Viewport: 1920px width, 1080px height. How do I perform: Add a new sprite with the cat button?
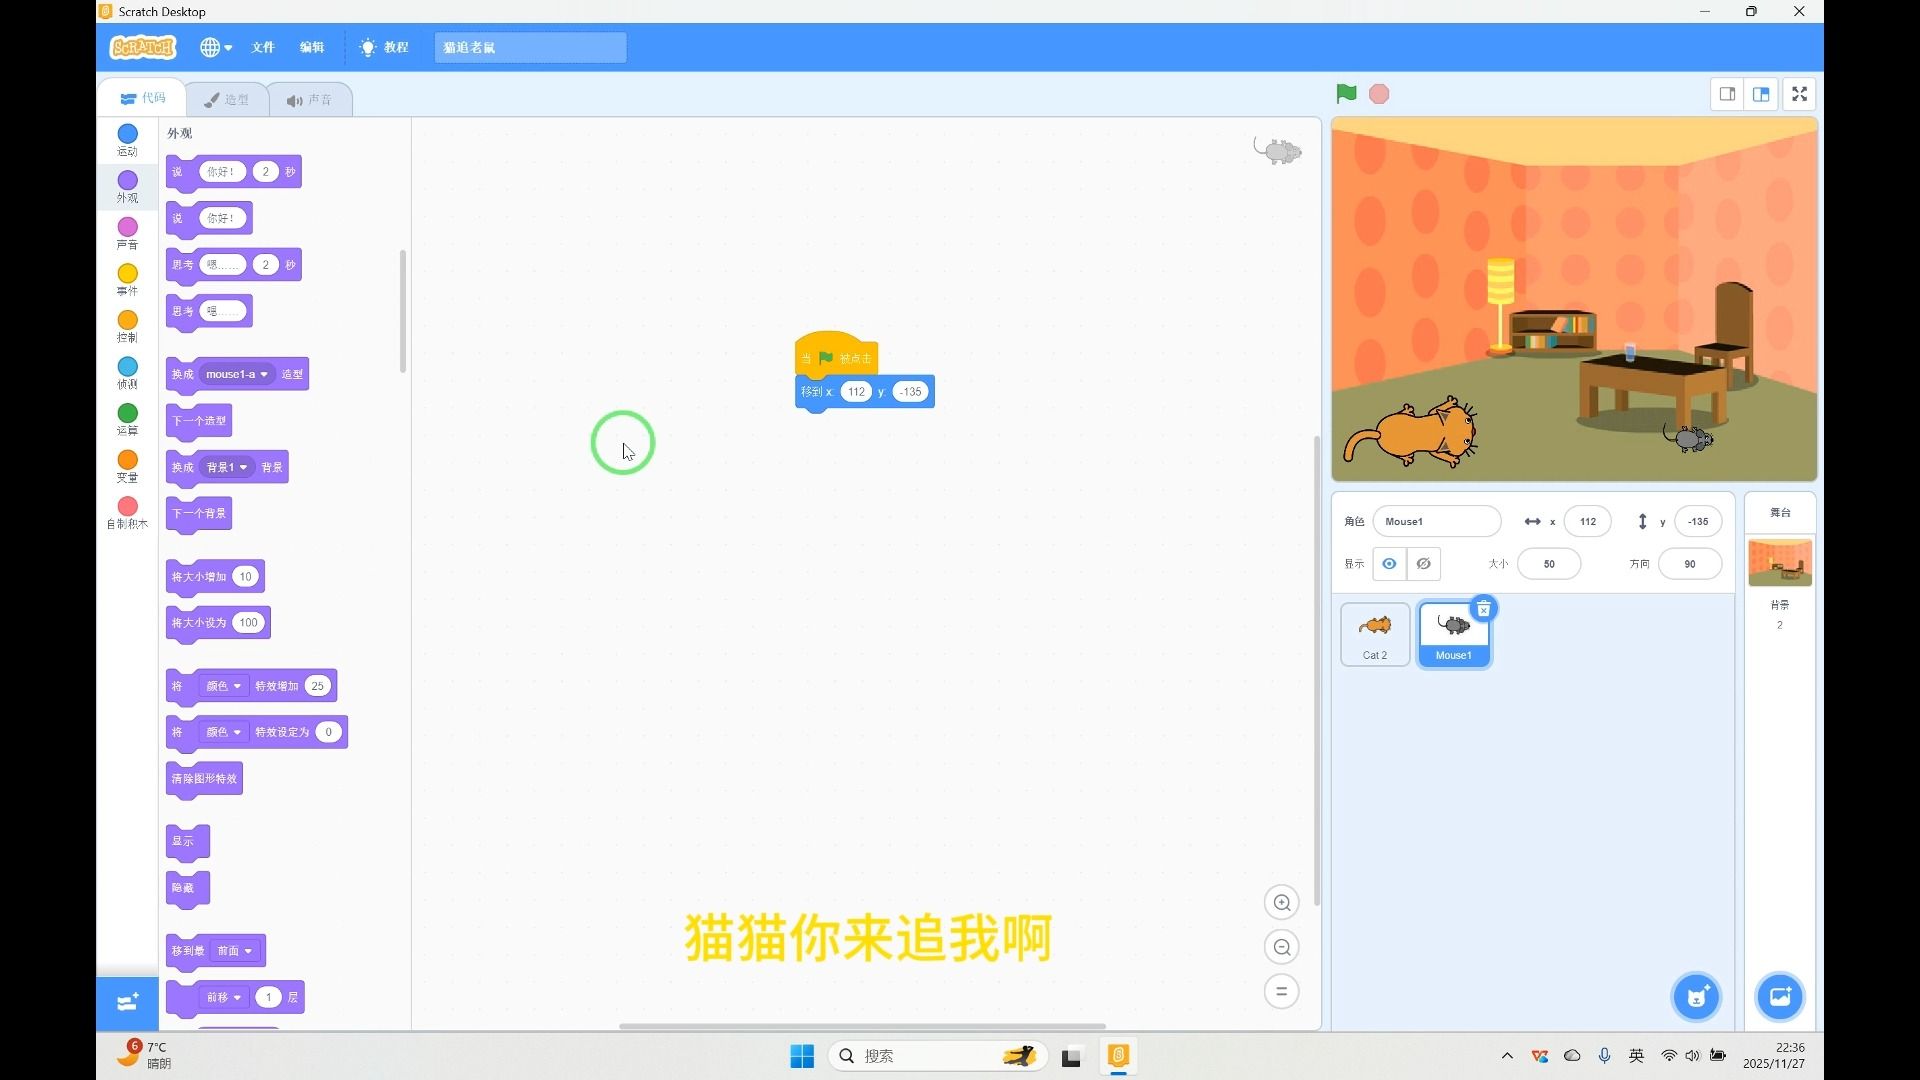coord(1695,997)
